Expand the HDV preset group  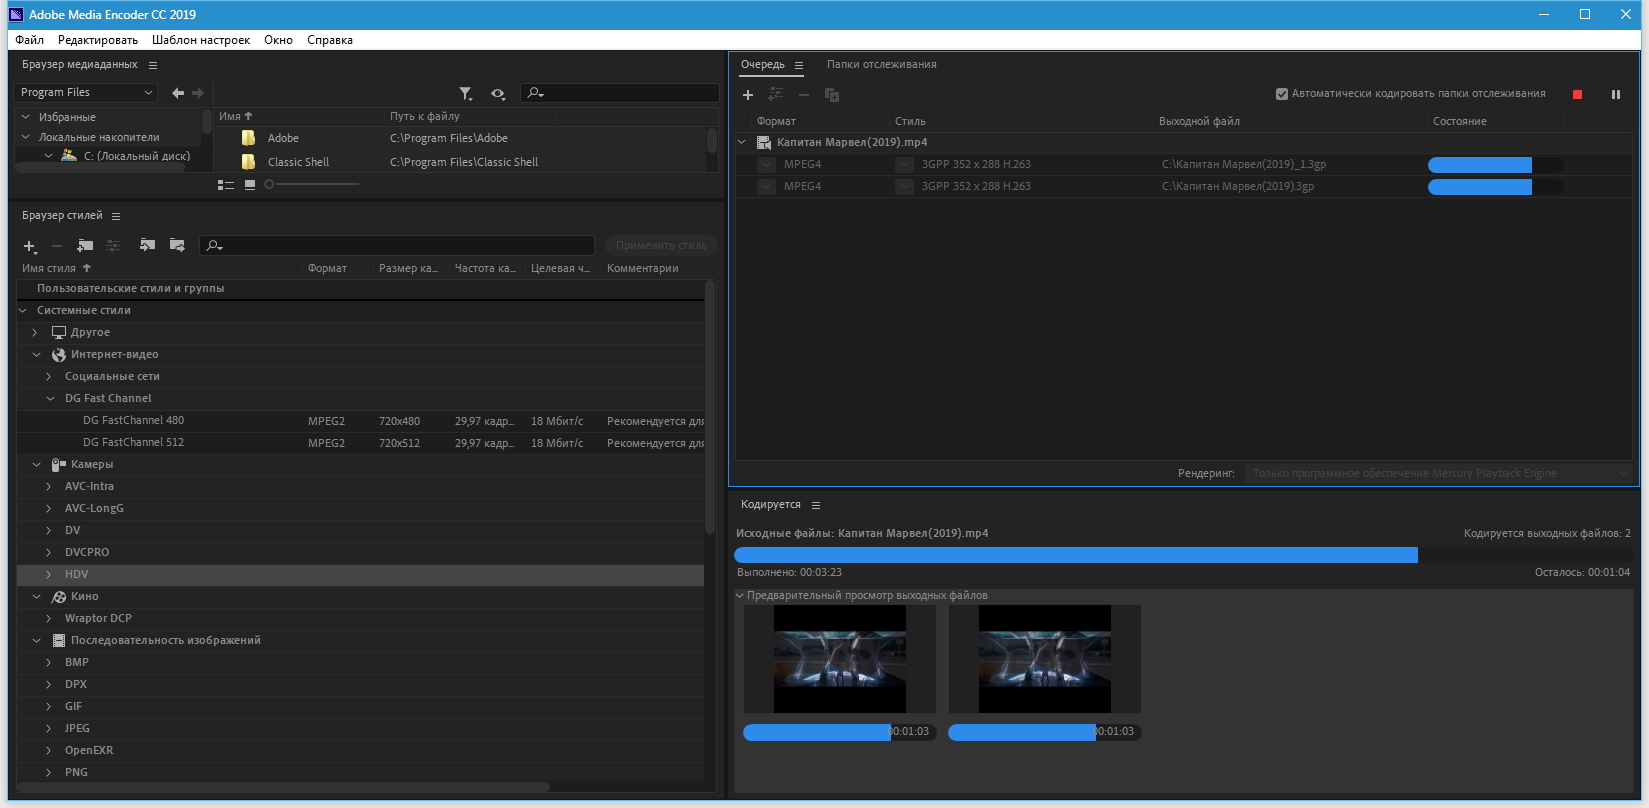pyautogui.click(x=49, y=575)
